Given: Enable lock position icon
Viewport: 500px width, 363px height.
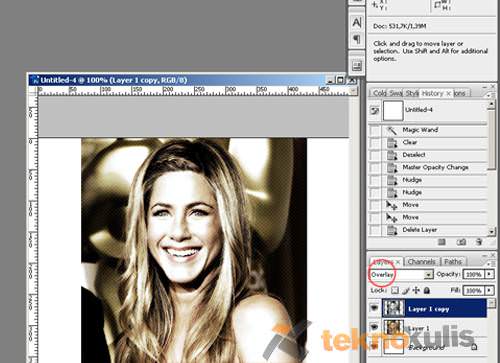Looking at the screenshot, I should pos(416,290).
